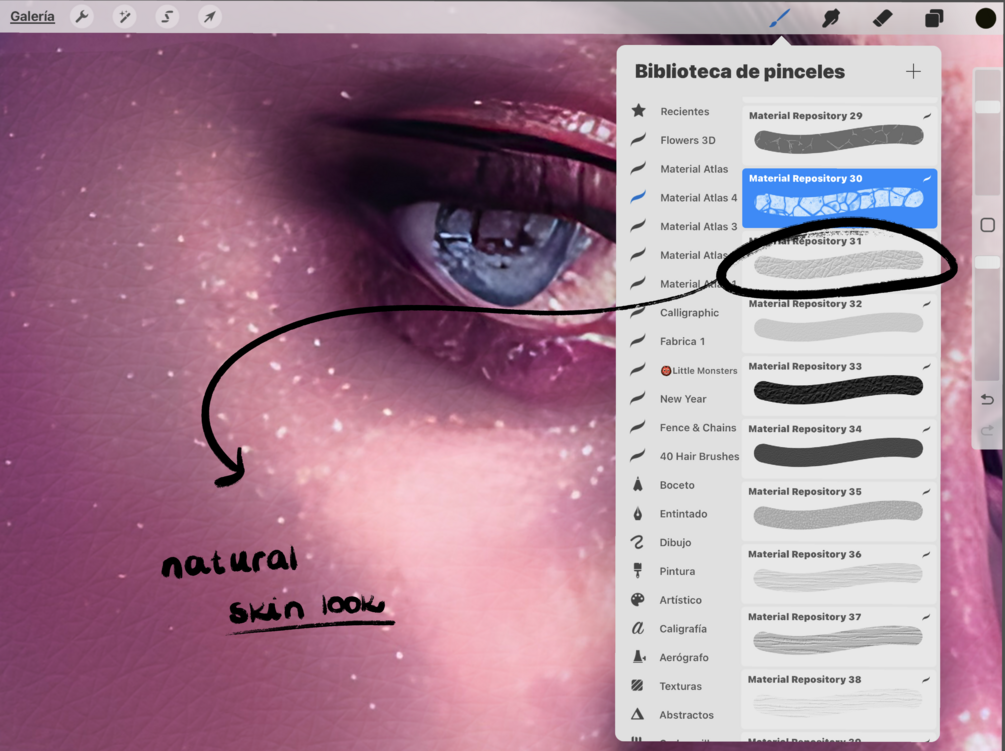Click the Aerógrafo spray icon
The height and width of the screenshot is (751, 1005).
639,656
